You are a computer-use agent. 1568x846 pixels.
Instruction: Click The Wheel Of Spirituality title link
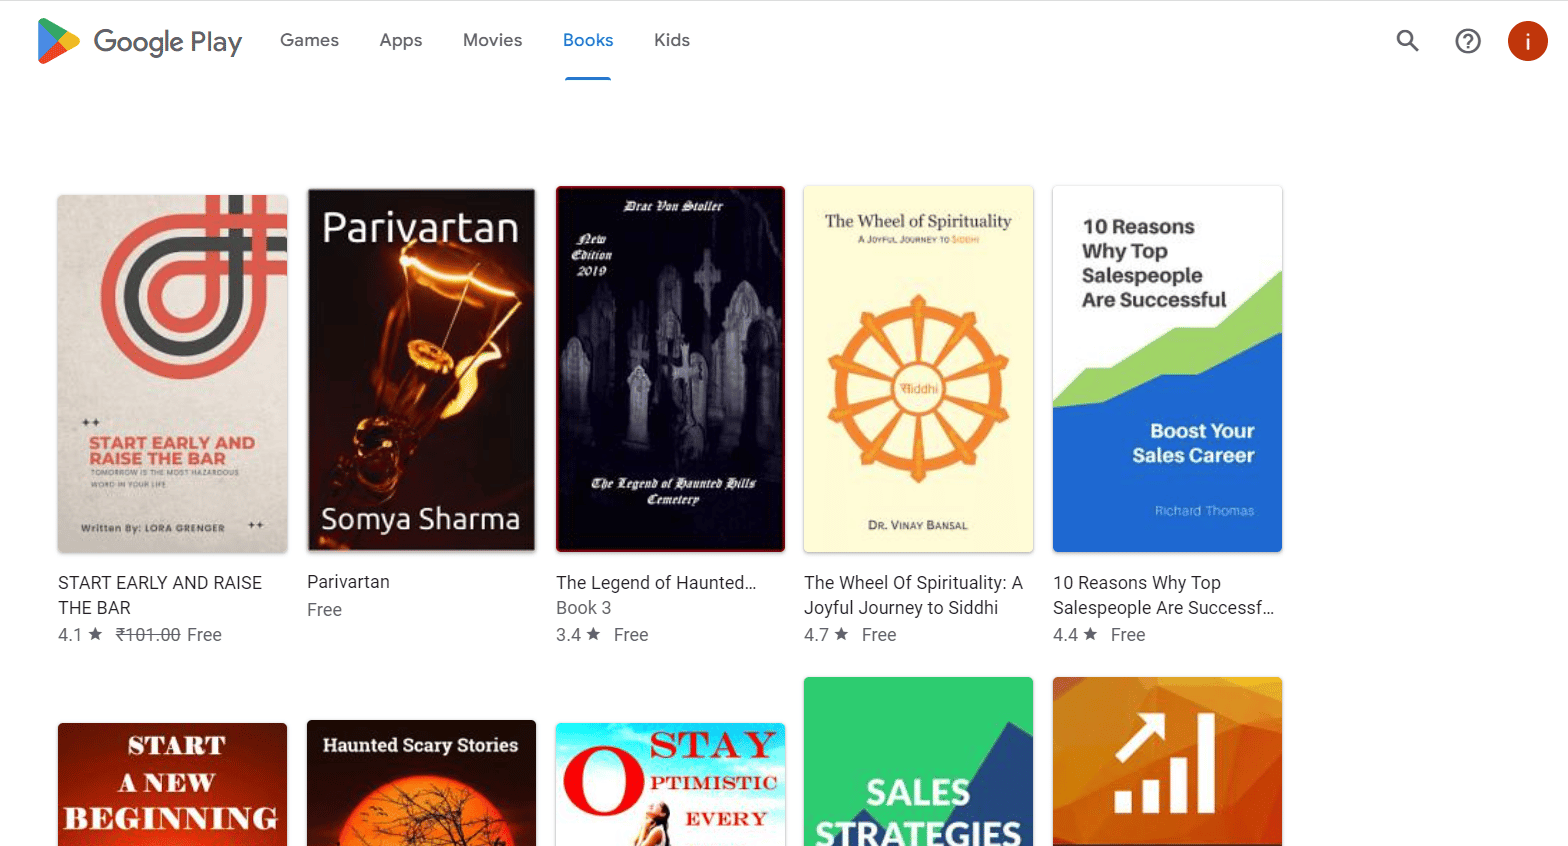pyautogui.click(x=913, y=595)
